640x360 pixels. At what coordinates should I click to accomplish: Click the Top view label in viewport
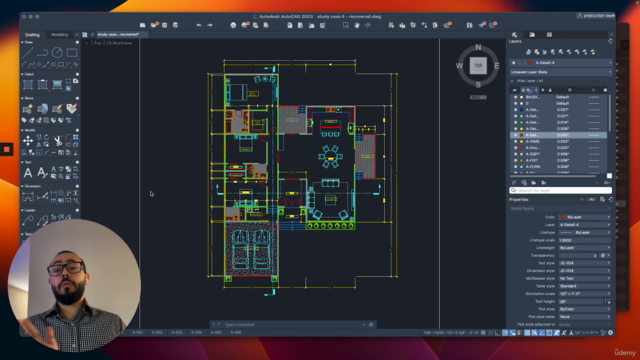98,43
